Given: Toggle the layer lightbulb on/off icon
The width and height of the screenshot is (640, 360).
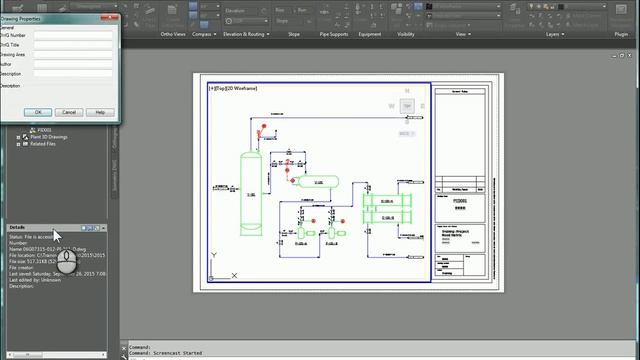Looking at the screenshot, I should pos(531,7).
